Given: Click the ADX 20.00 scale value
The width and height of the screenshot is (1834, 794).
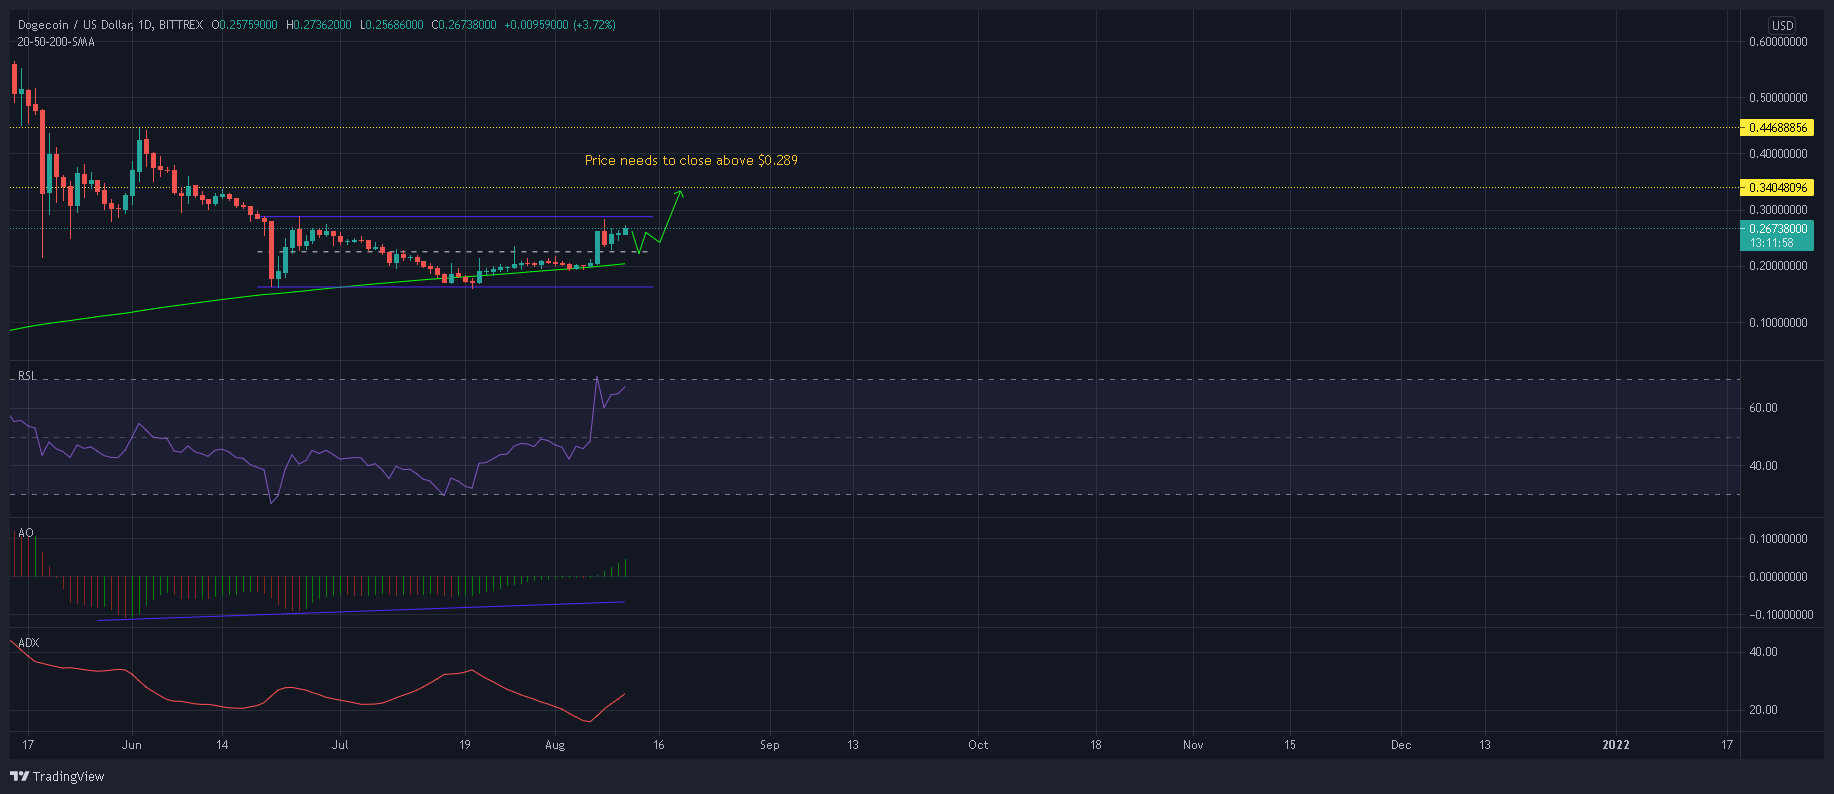Looking at the screenshot, I should (x=1763, y=710).
